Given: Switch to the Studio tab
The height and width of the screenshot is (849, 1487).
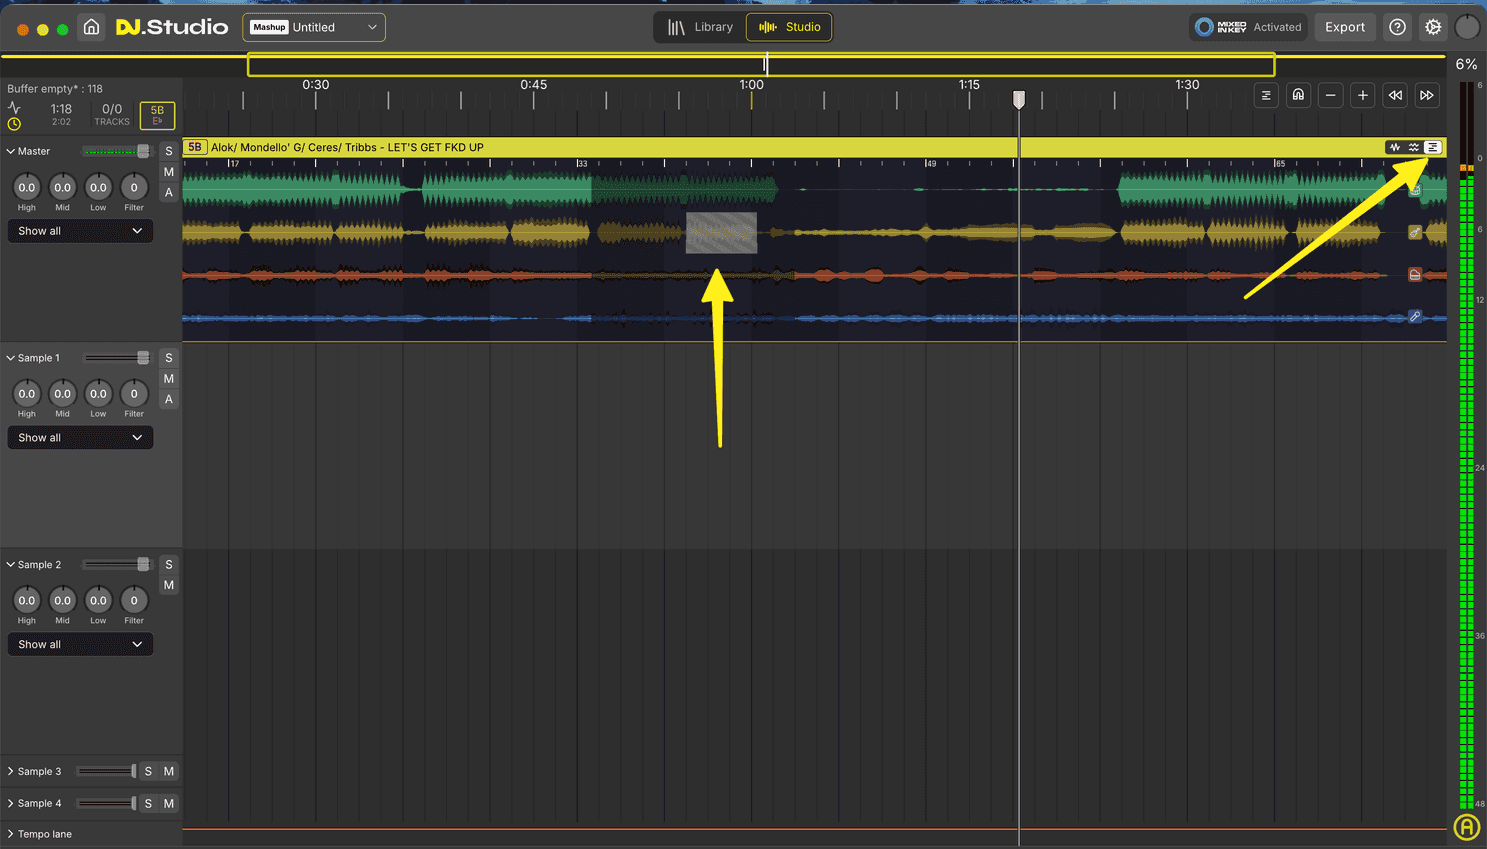Looking at the screenshot, I should 789,27.
